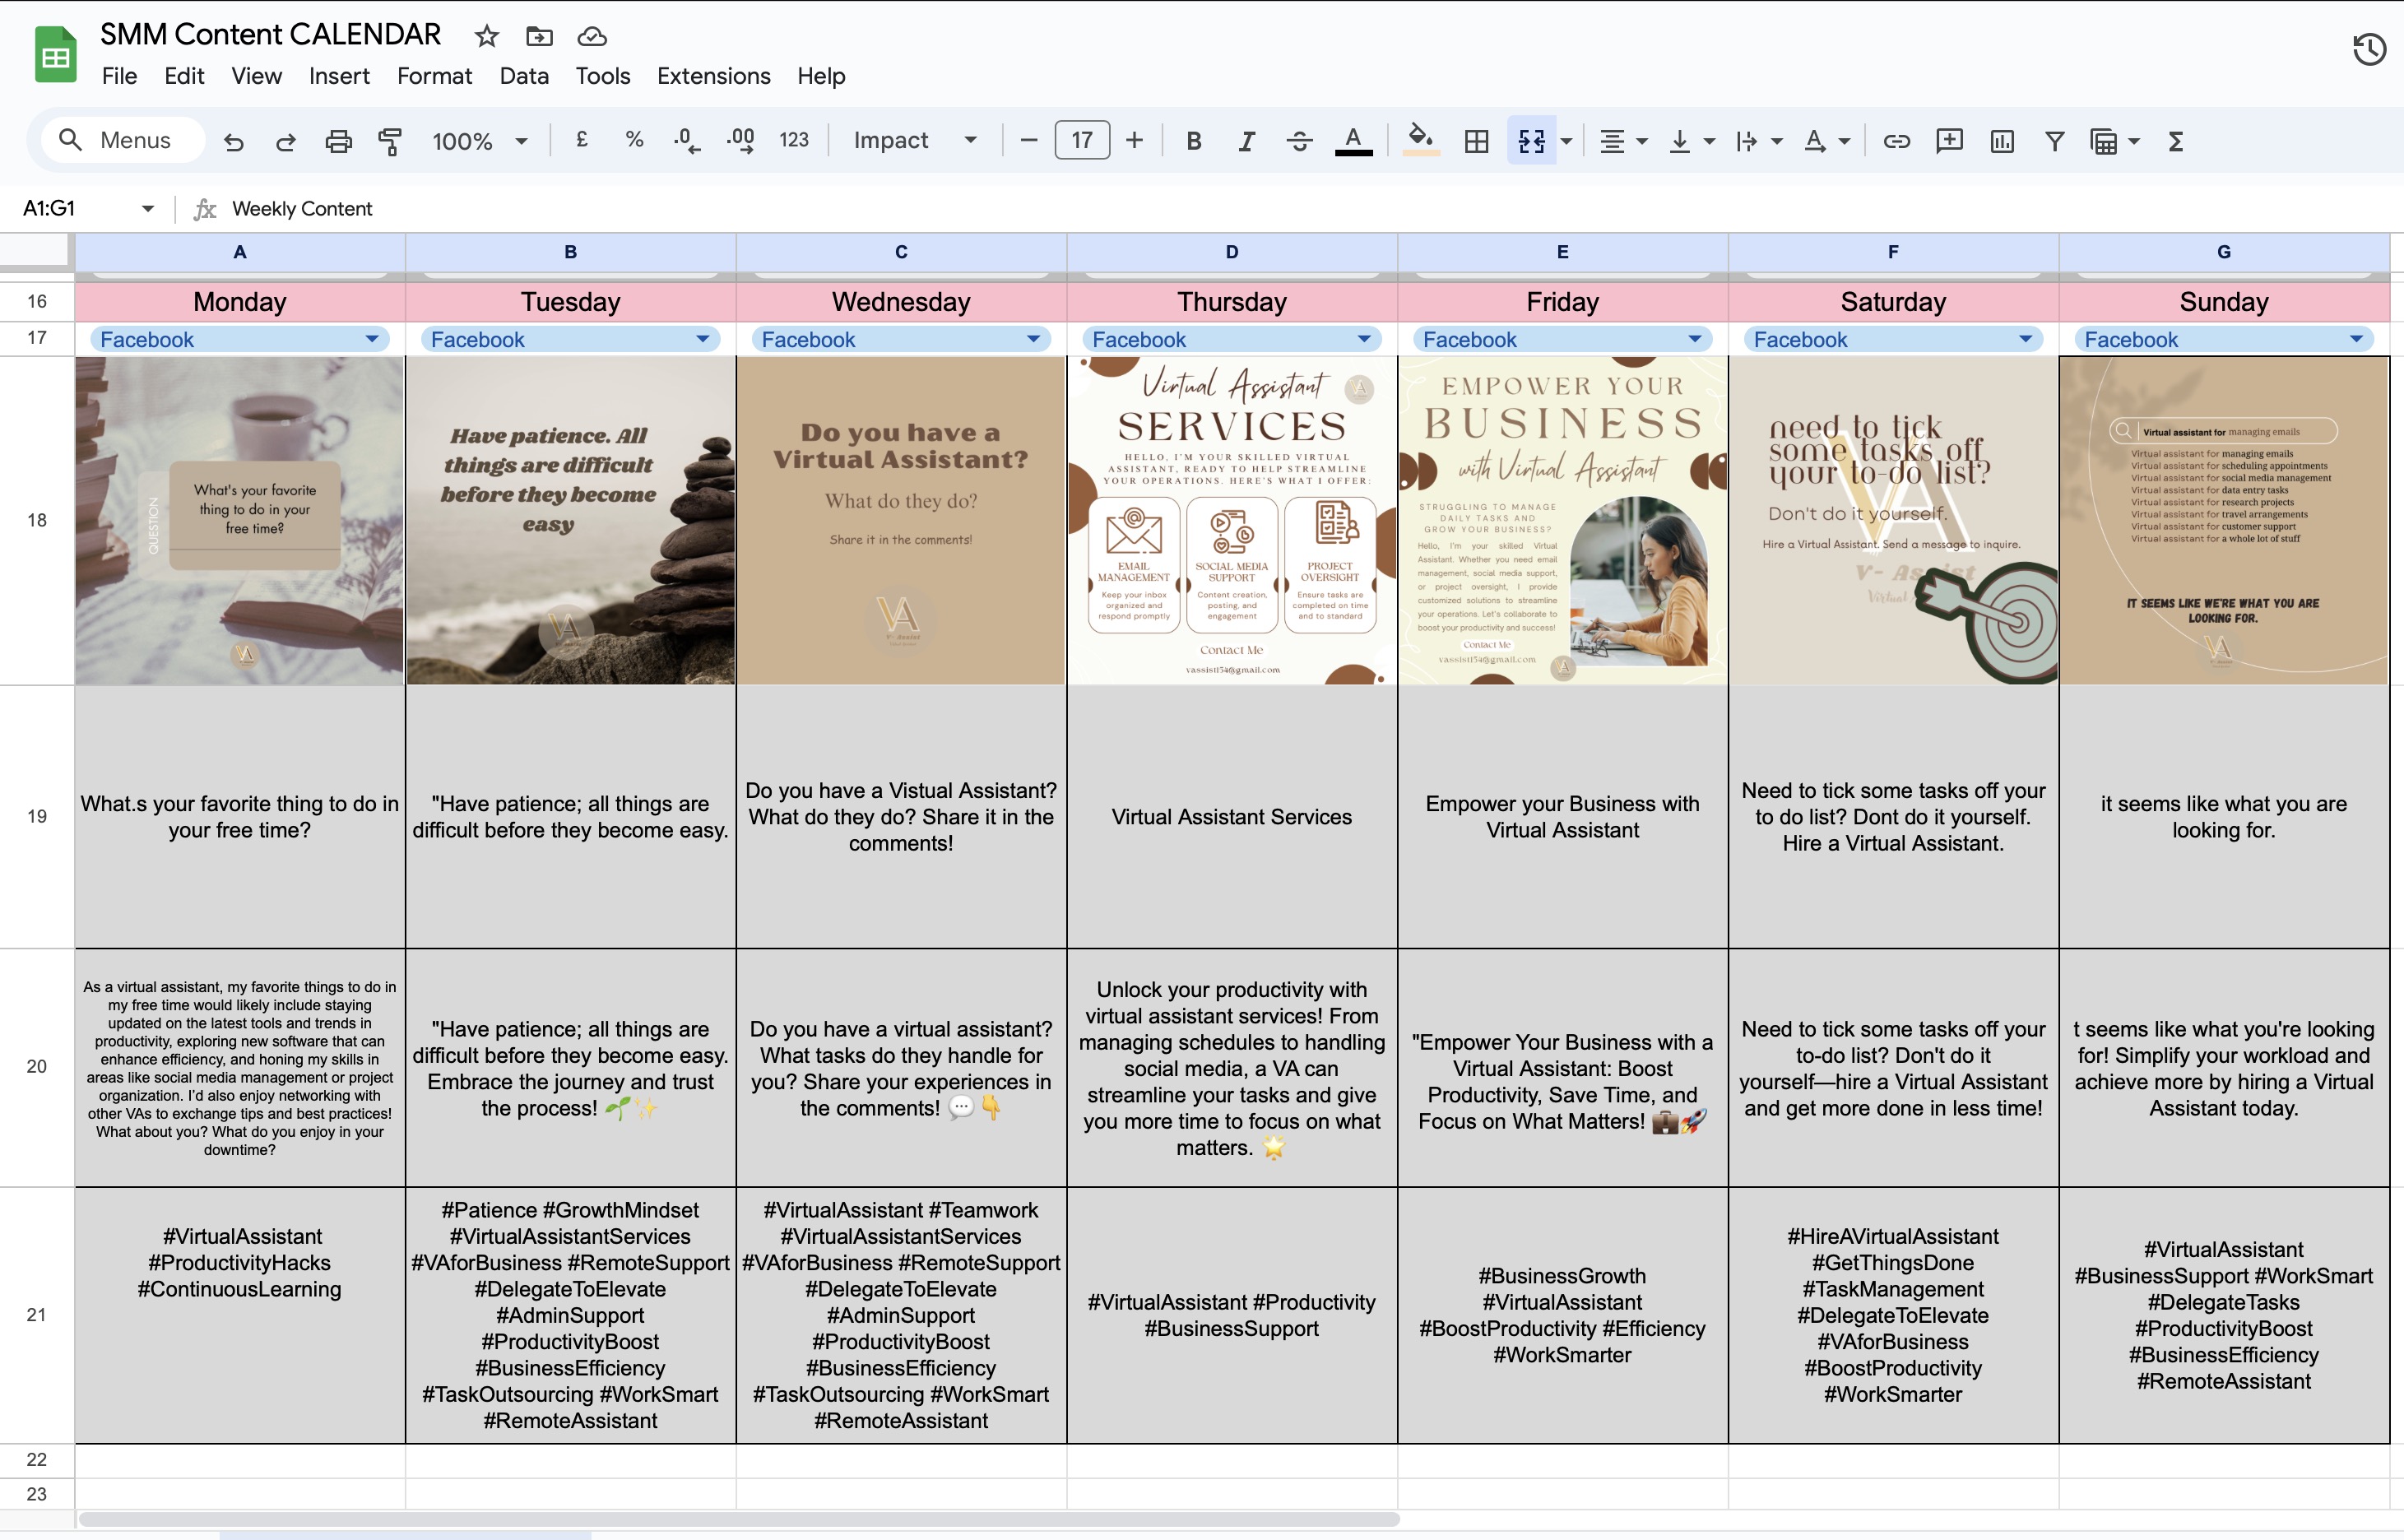Click the insert link icon
The width and height of the screenshot is (2404, 1540).
point(1896,141)
